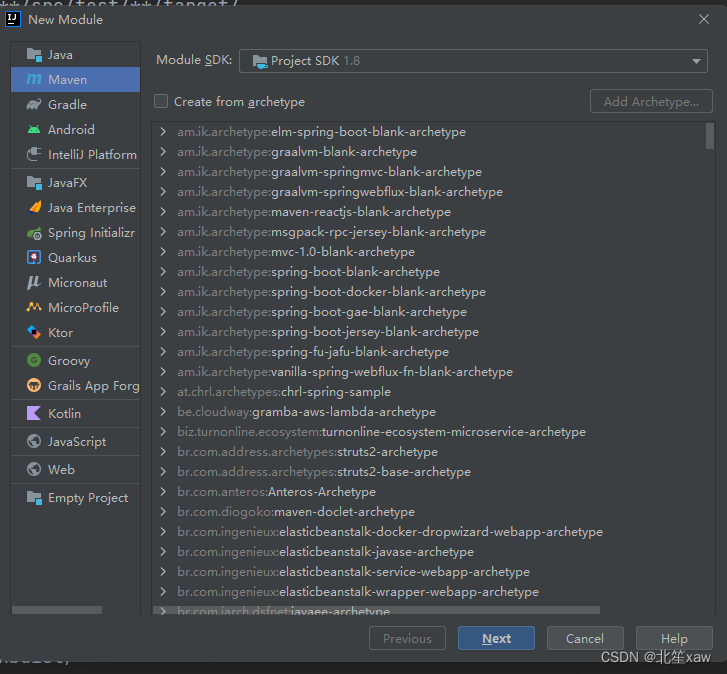
Task: Open the Module SDK dropdown arrow
Action: pyautogui.click(x=696, y=61)
